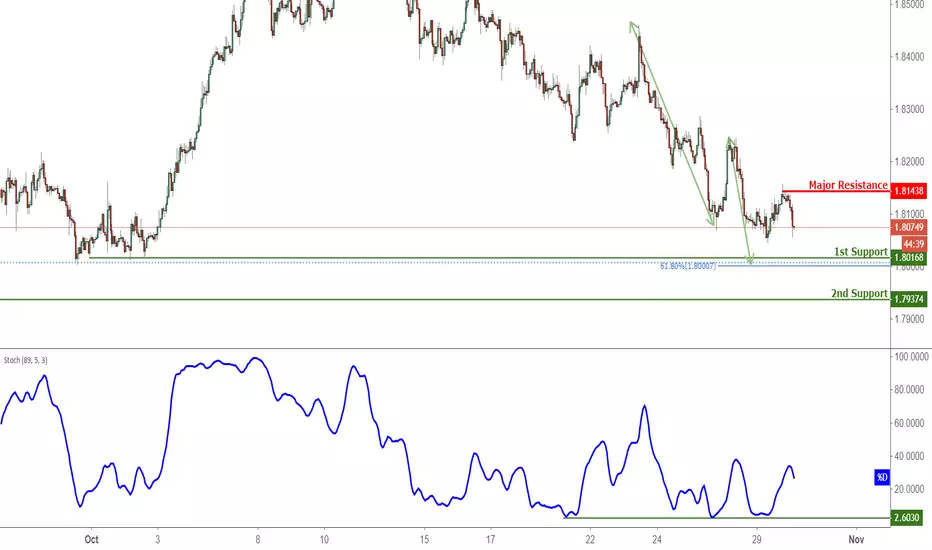Click the 44:39 countdown timer tag
This screenshot has height=550, width=932.
click(914, 244)
